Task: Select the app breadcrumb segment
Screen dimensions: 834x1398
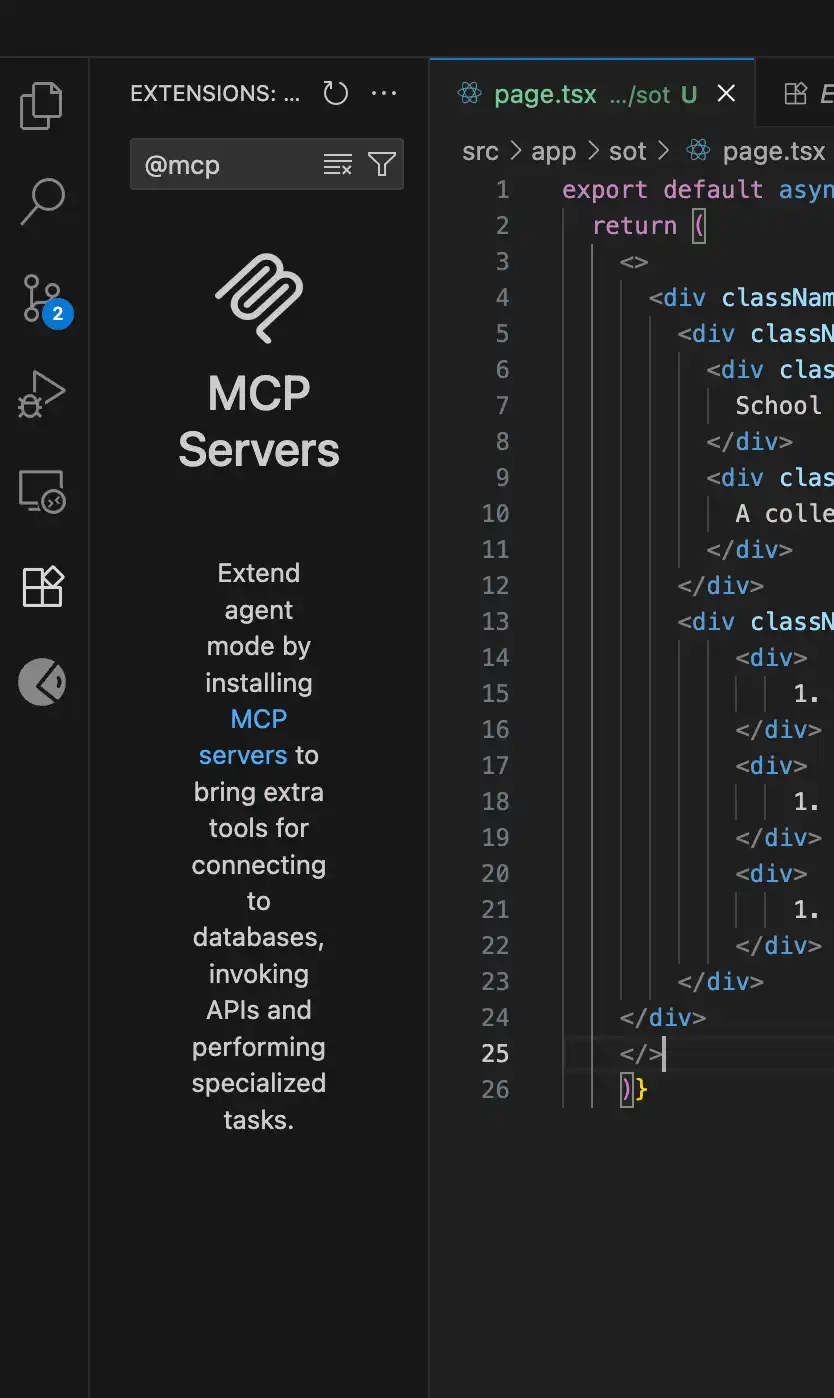Action: [x=554, y=152]
